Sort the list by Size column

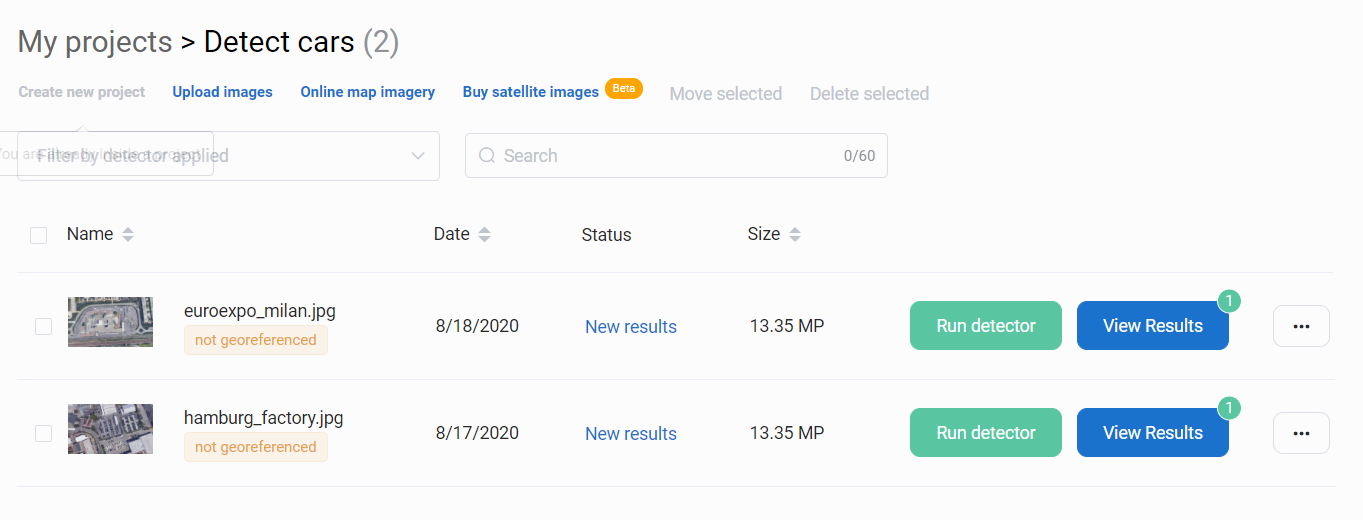click(795, 235)
